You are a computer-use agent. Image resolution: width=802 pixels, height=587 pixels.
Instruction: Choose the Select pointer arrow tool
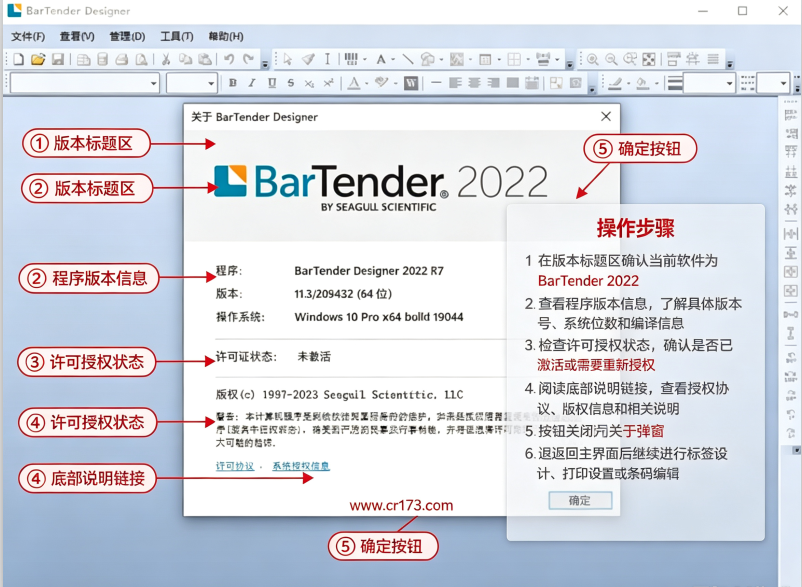point(288,59)
